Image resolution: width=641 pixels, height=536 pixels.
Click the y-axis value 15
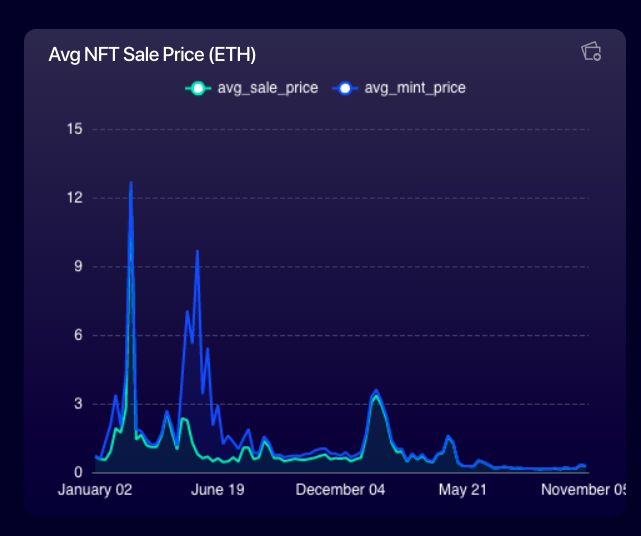tap(75, 129)
